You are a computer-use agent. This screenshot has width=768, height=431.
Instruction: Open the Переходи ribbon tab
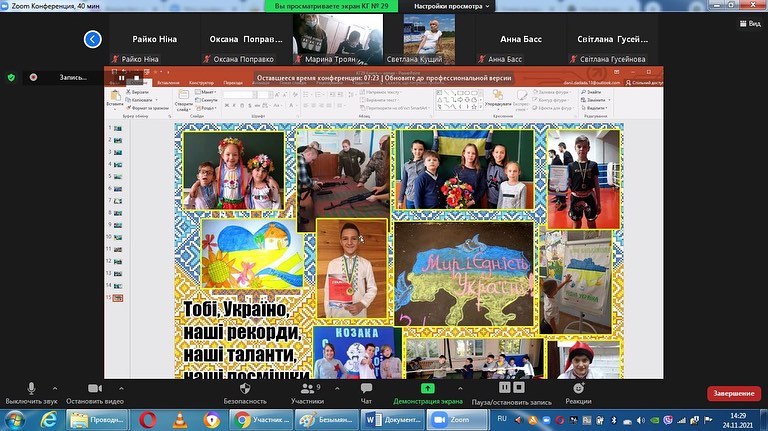click(x=233, y=83)
